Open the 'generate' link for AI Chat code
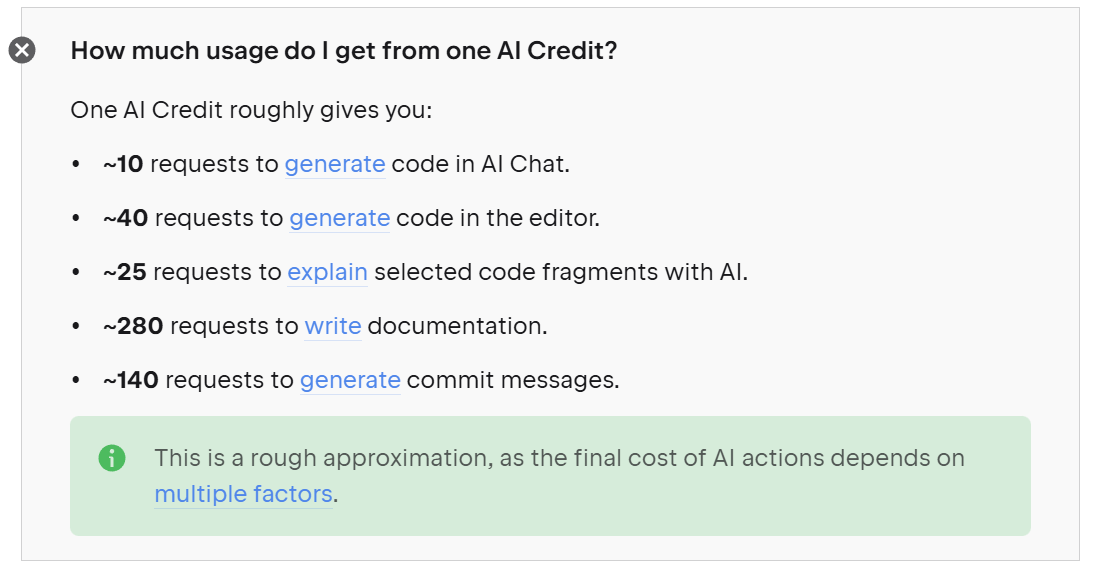 coord(335,164)
